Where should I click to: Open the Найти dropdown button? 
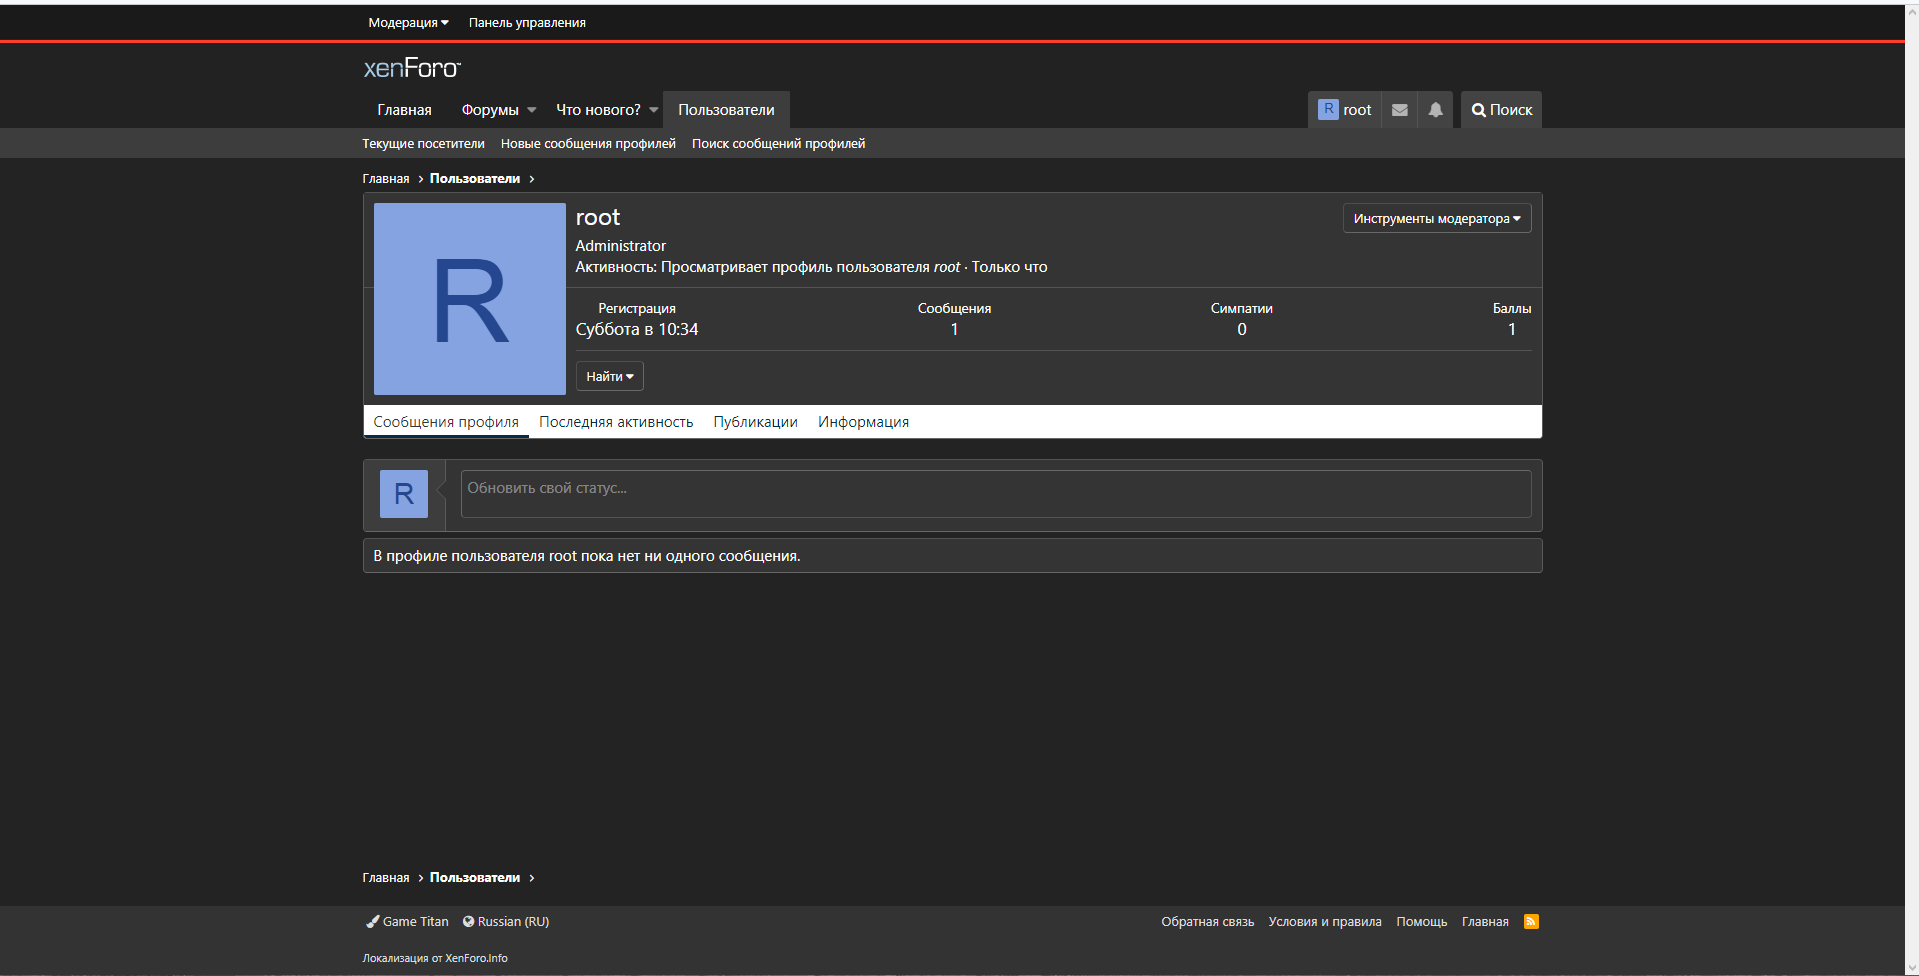click(609, 377)
